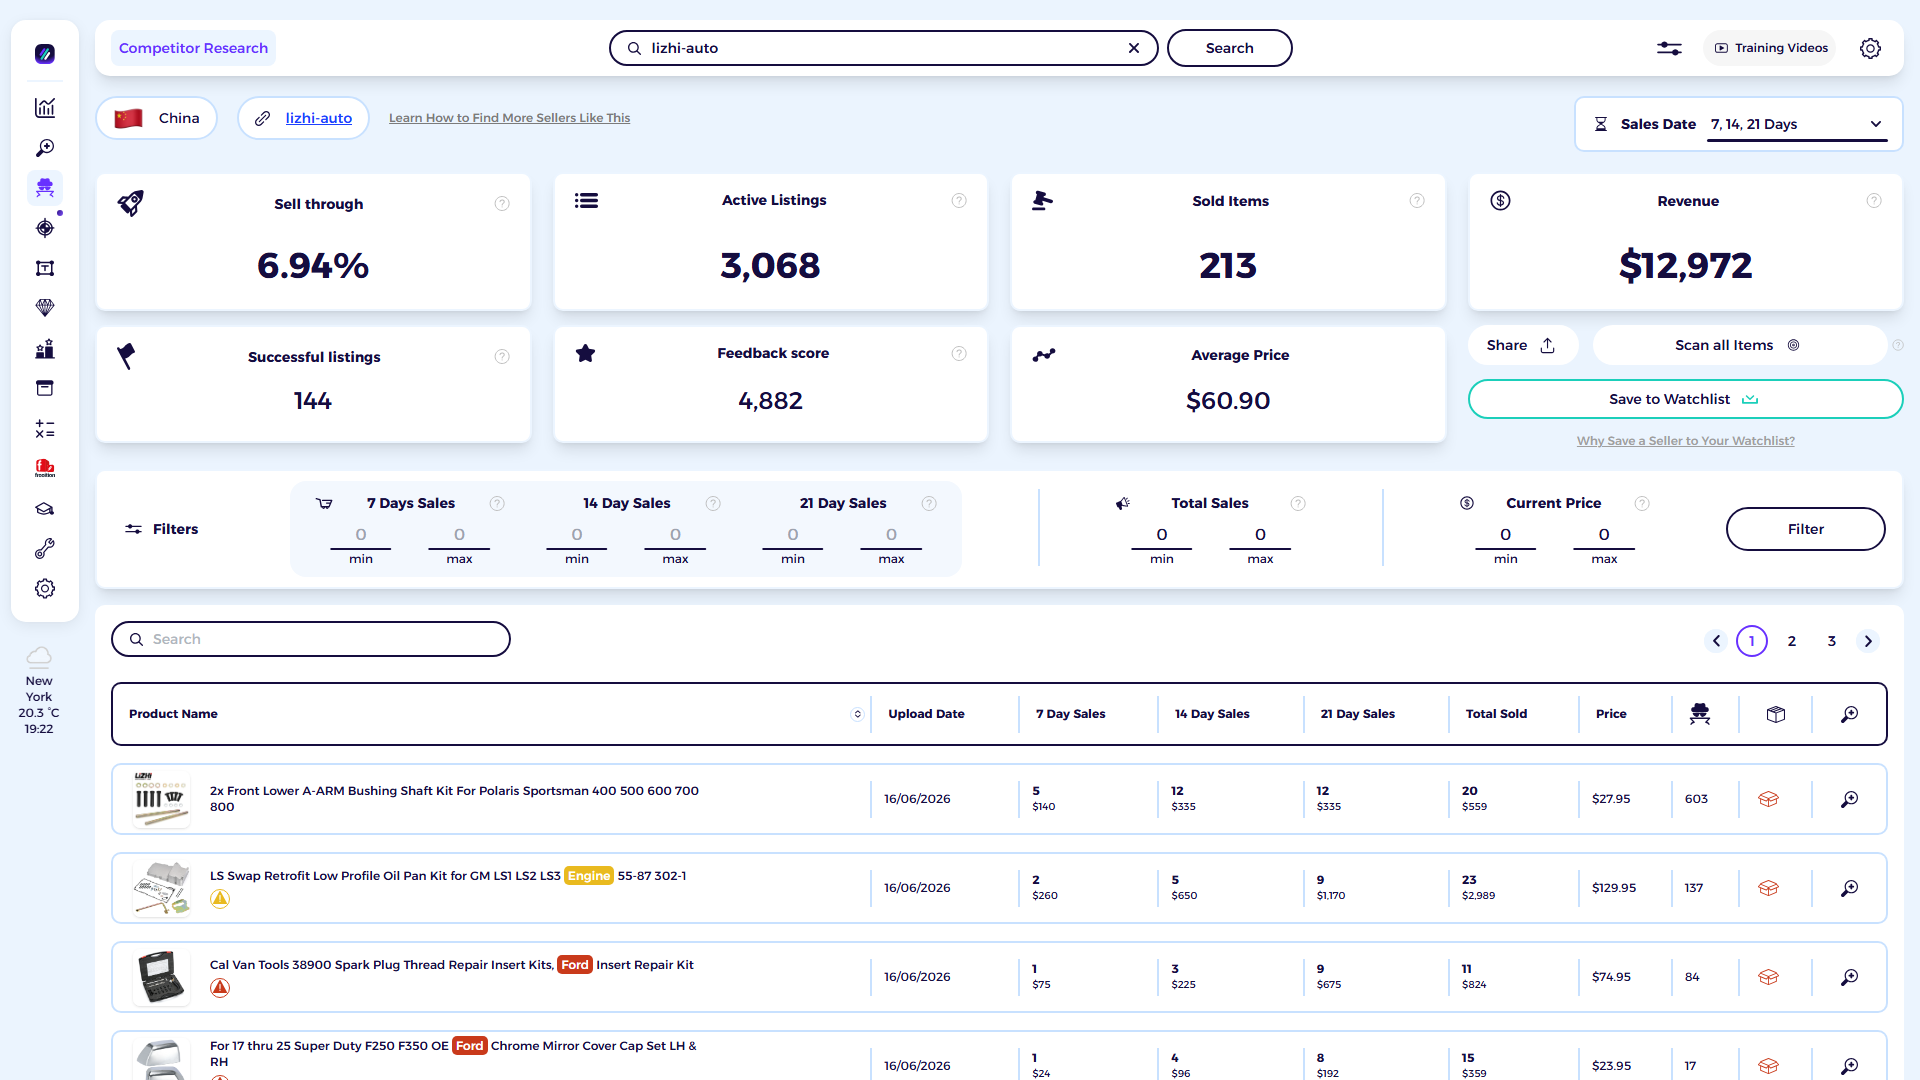Open the sidebar settings gear icon

(45, 589)
